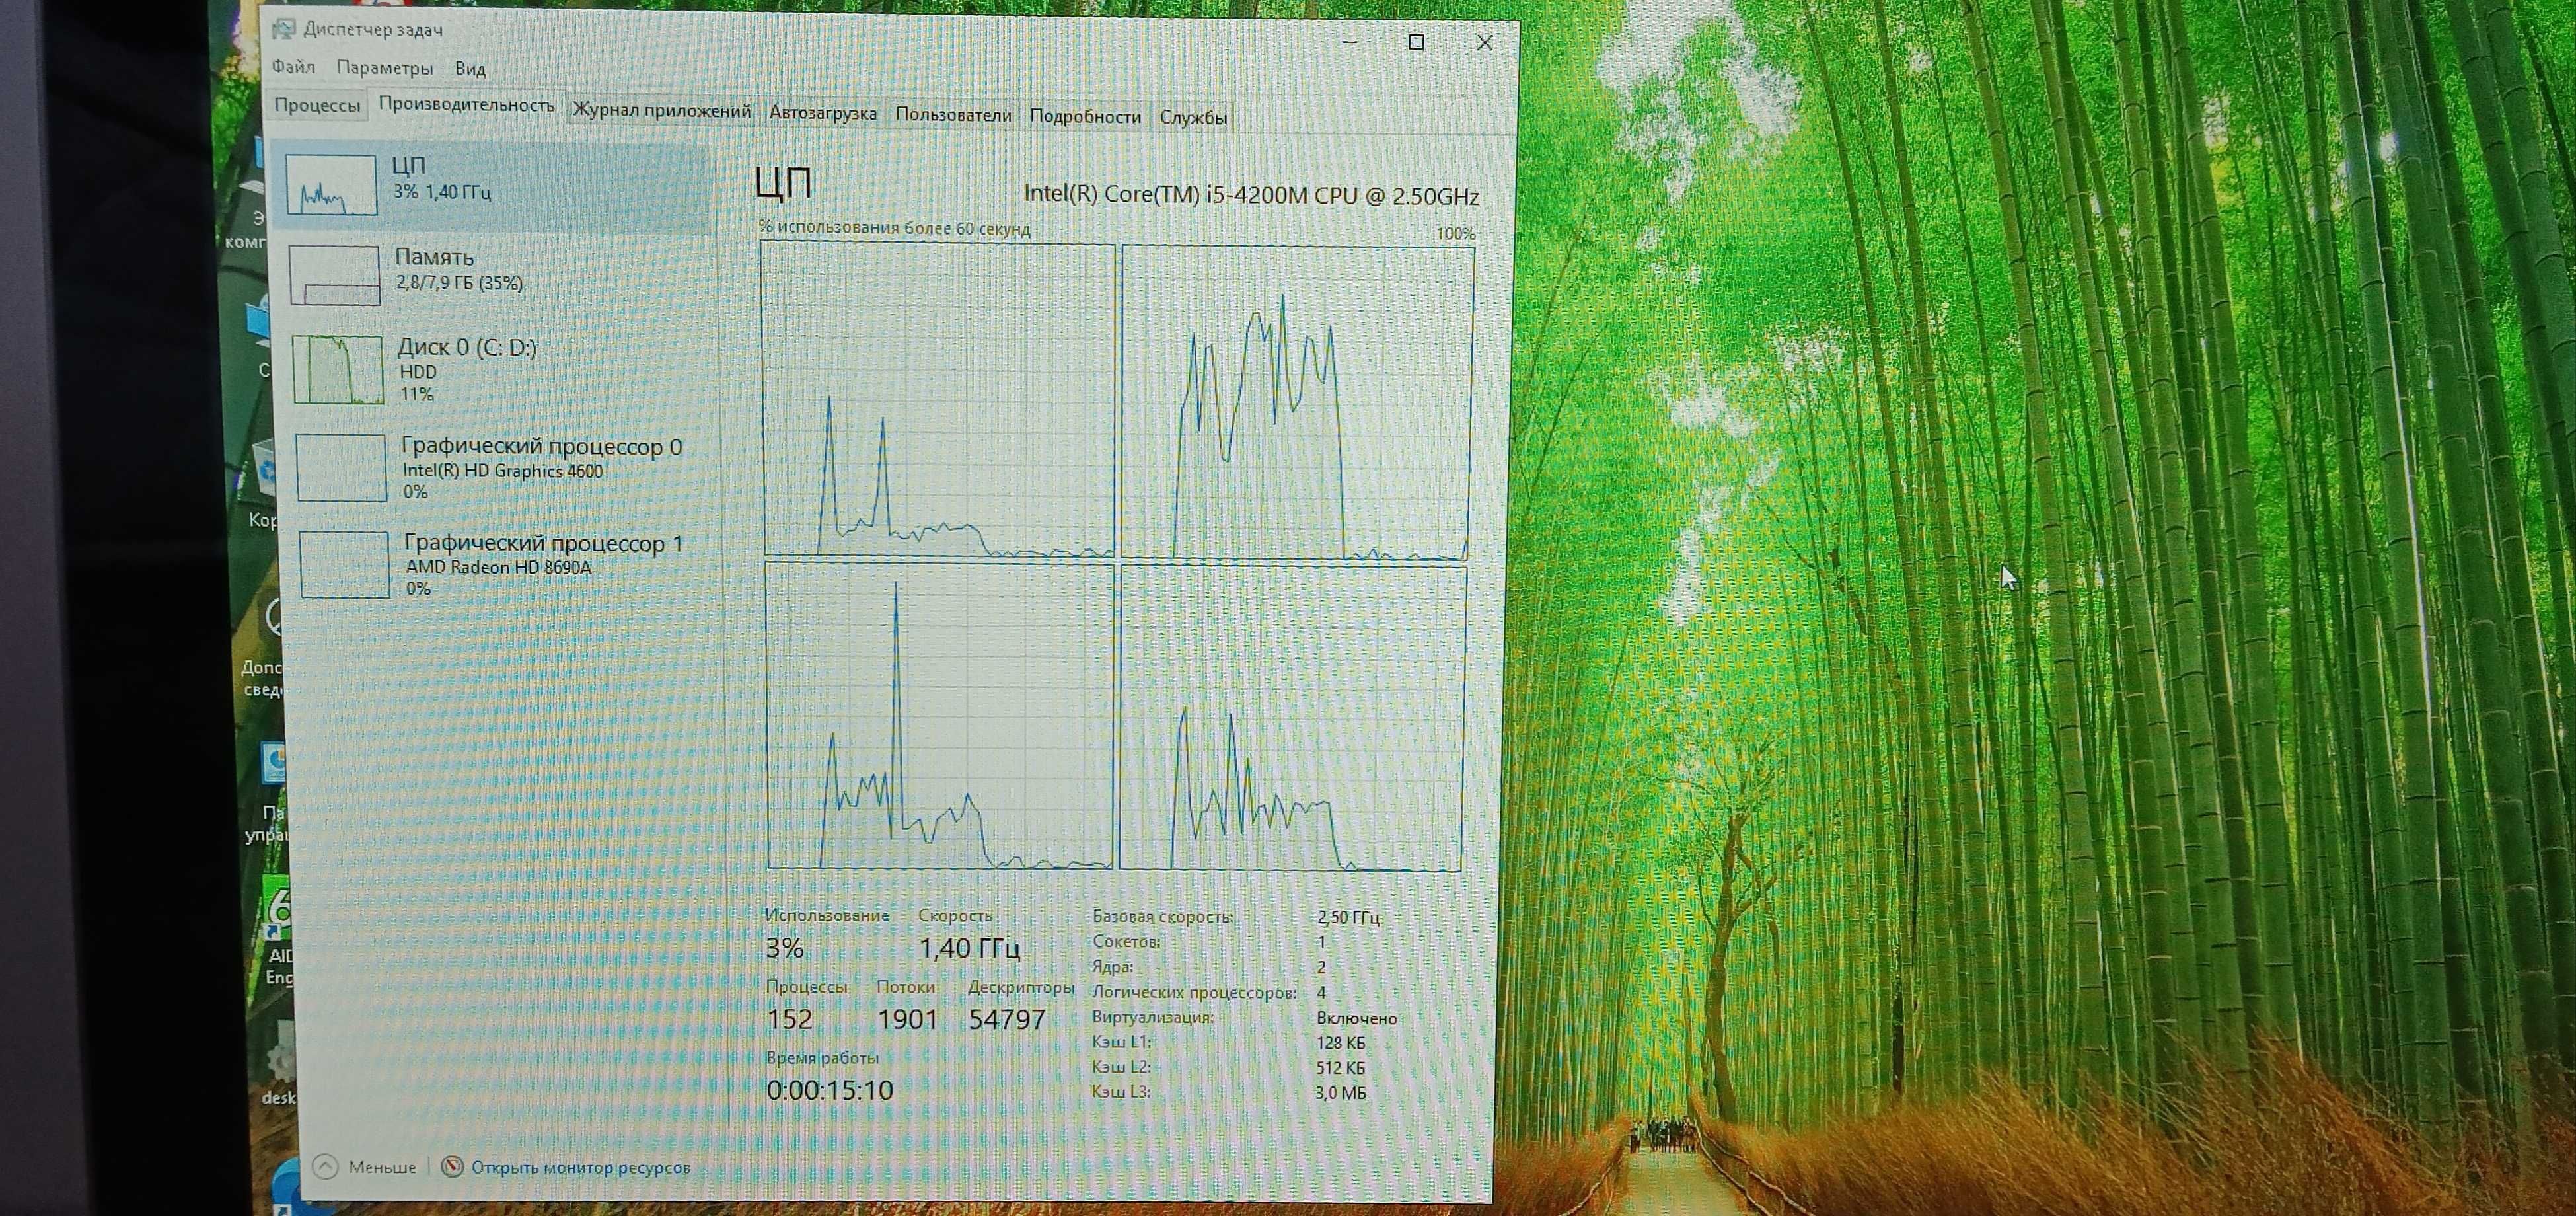The height and width of the screenshot is (1216, 2576).
Task: Click the Потоки count 1901
Action: click(907, 1019)
